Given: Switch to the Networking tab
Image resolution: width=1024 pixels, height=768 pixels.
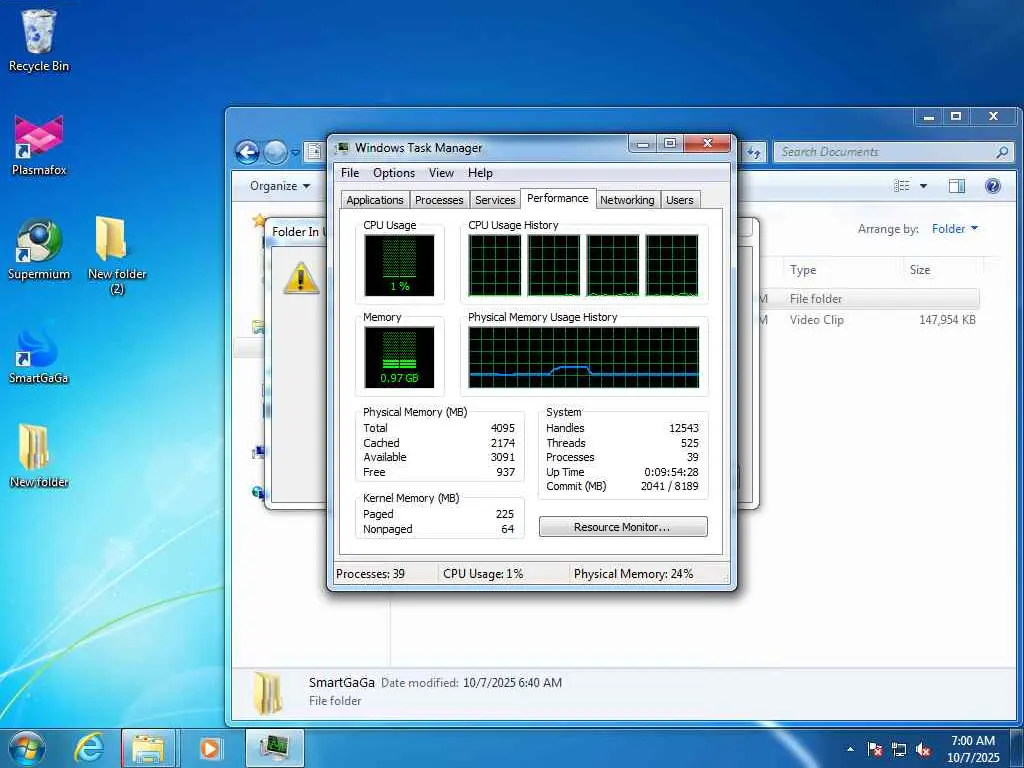Looking at the screenshot, I should coord(627,200).
